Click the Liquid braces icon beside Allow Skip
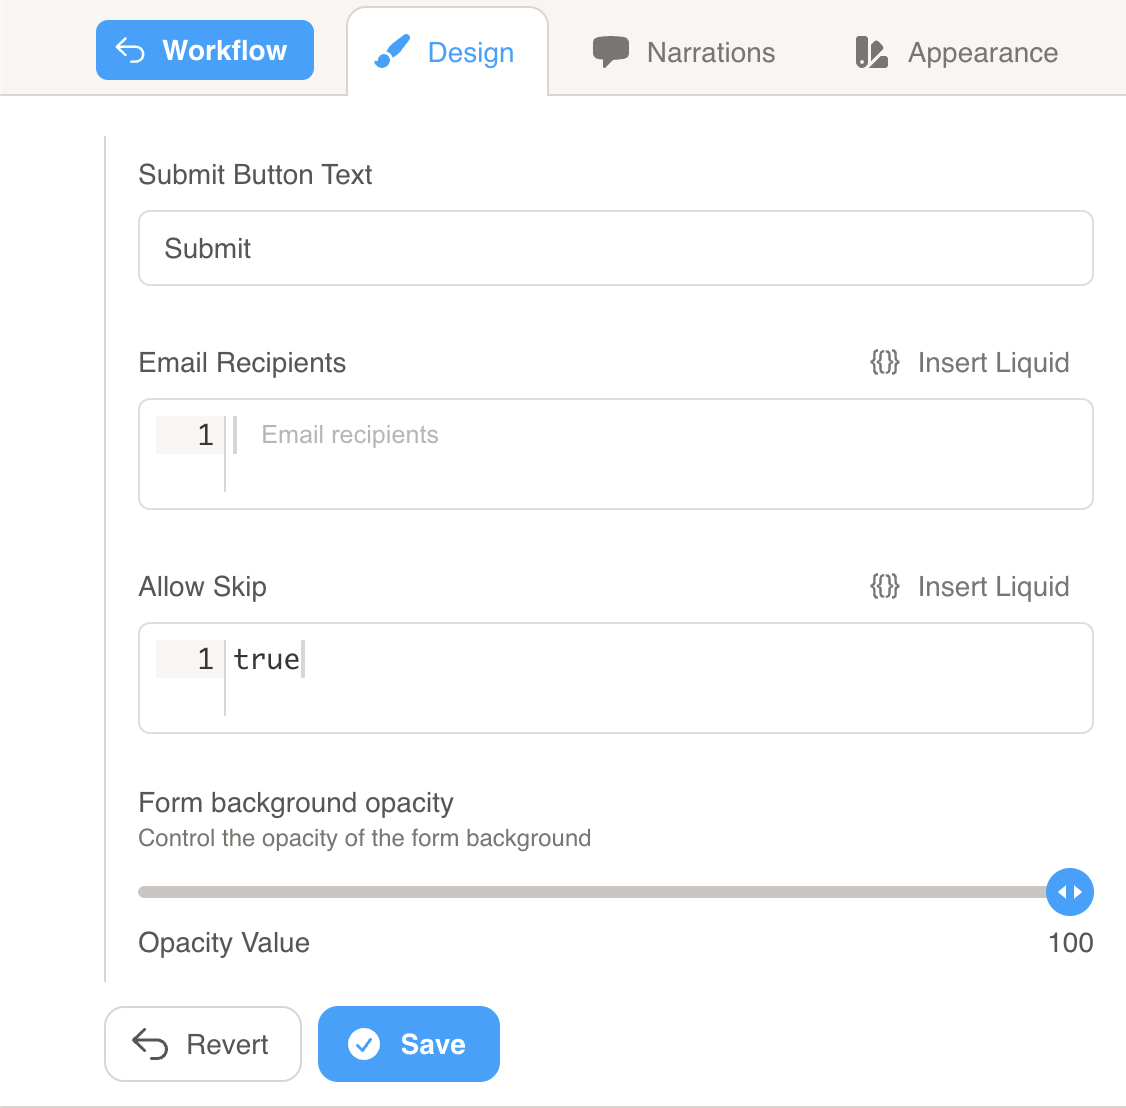This screenshot has width=1126, height=1108. [x=885, y=586]
